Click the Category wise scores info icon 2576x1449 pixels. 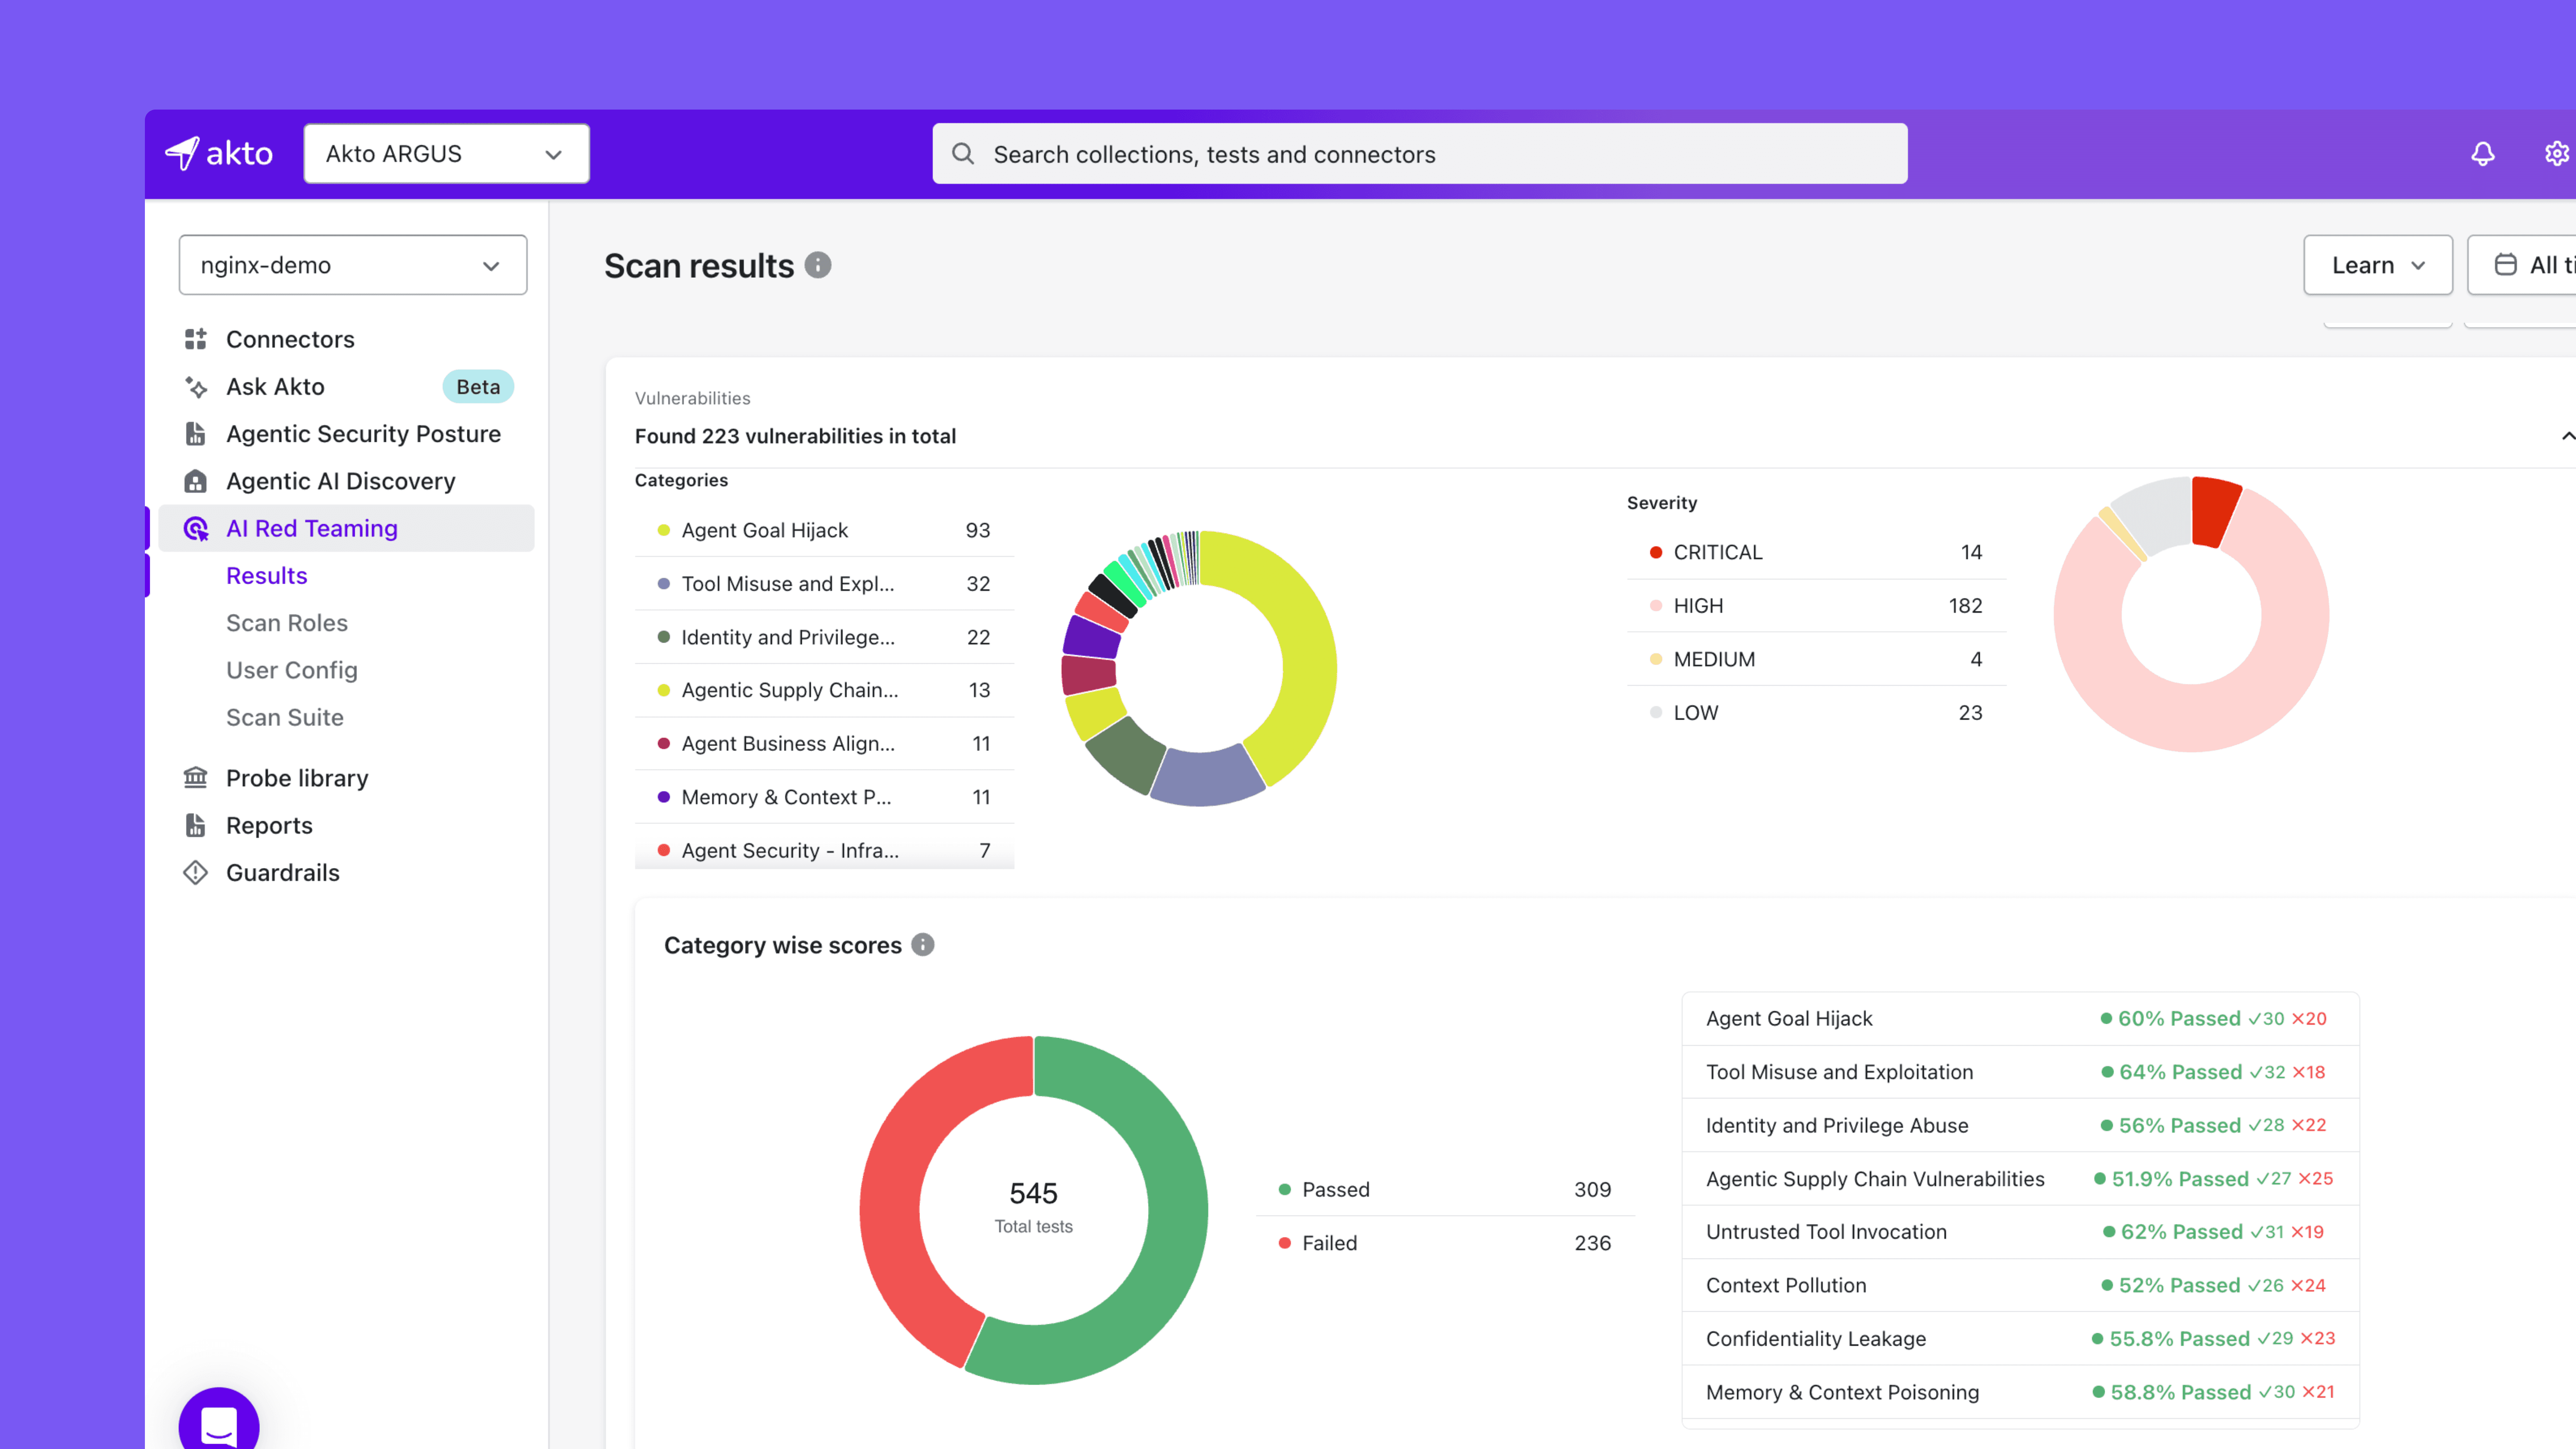click(x=923, y=944)
